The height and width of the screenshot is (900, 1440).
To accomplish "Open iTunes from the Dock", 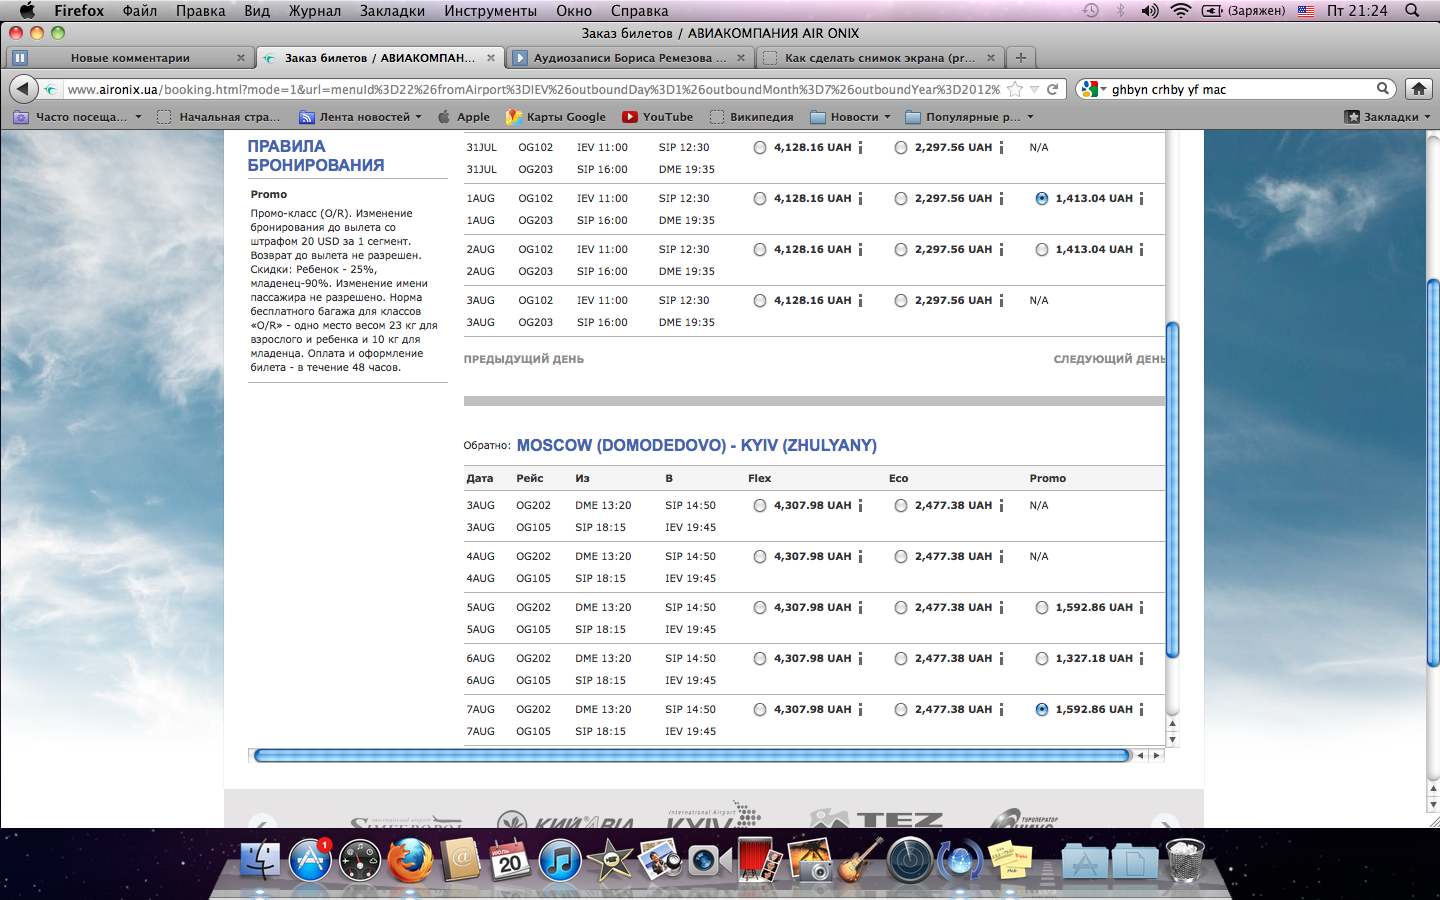I will [560, 860].
